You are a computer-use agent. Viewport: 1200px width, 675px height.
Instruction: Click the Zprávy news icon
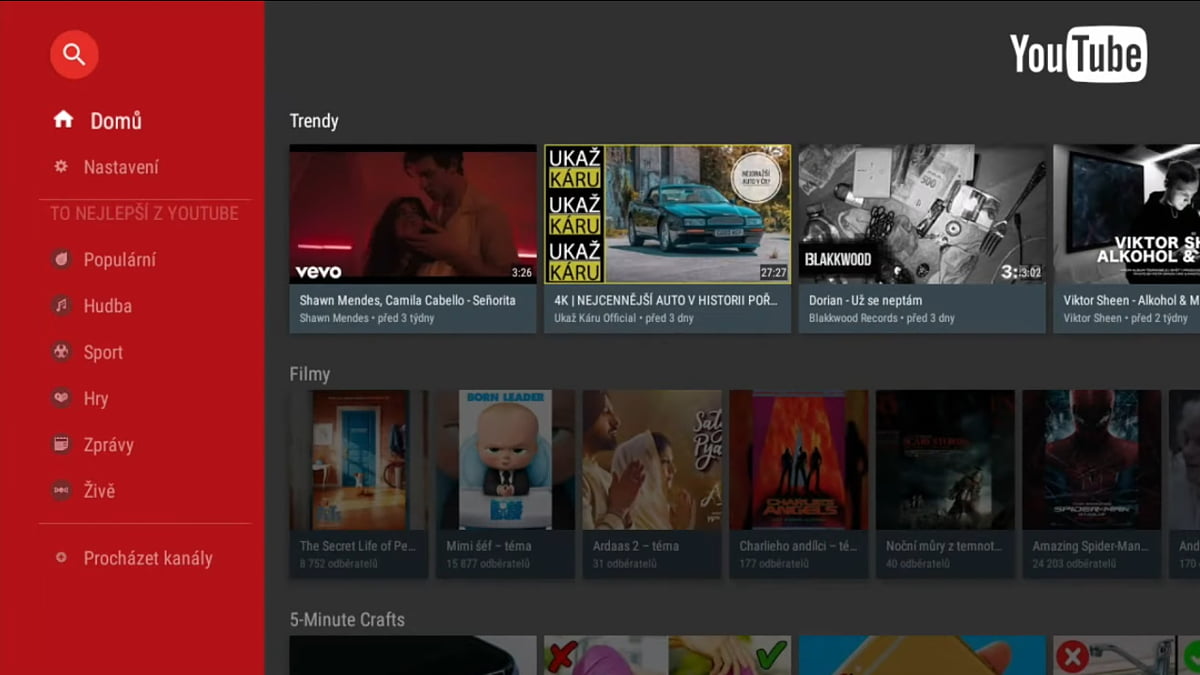(62, 444)
